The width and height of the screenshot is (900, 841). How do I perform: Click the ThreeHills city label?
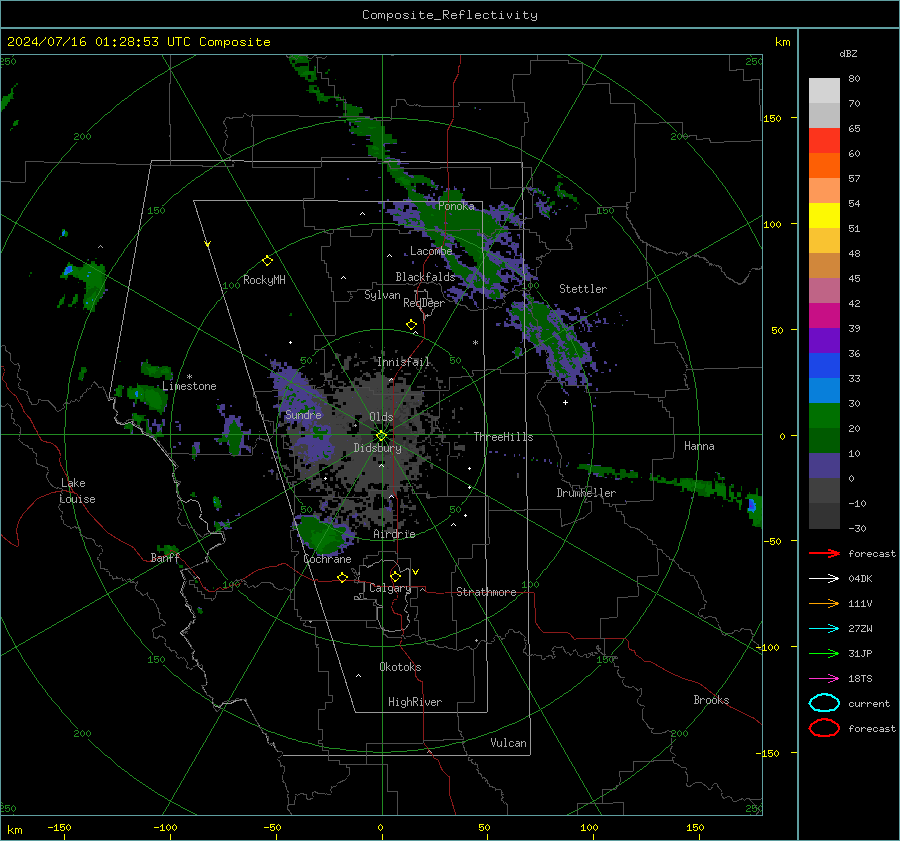pos(503,437)
